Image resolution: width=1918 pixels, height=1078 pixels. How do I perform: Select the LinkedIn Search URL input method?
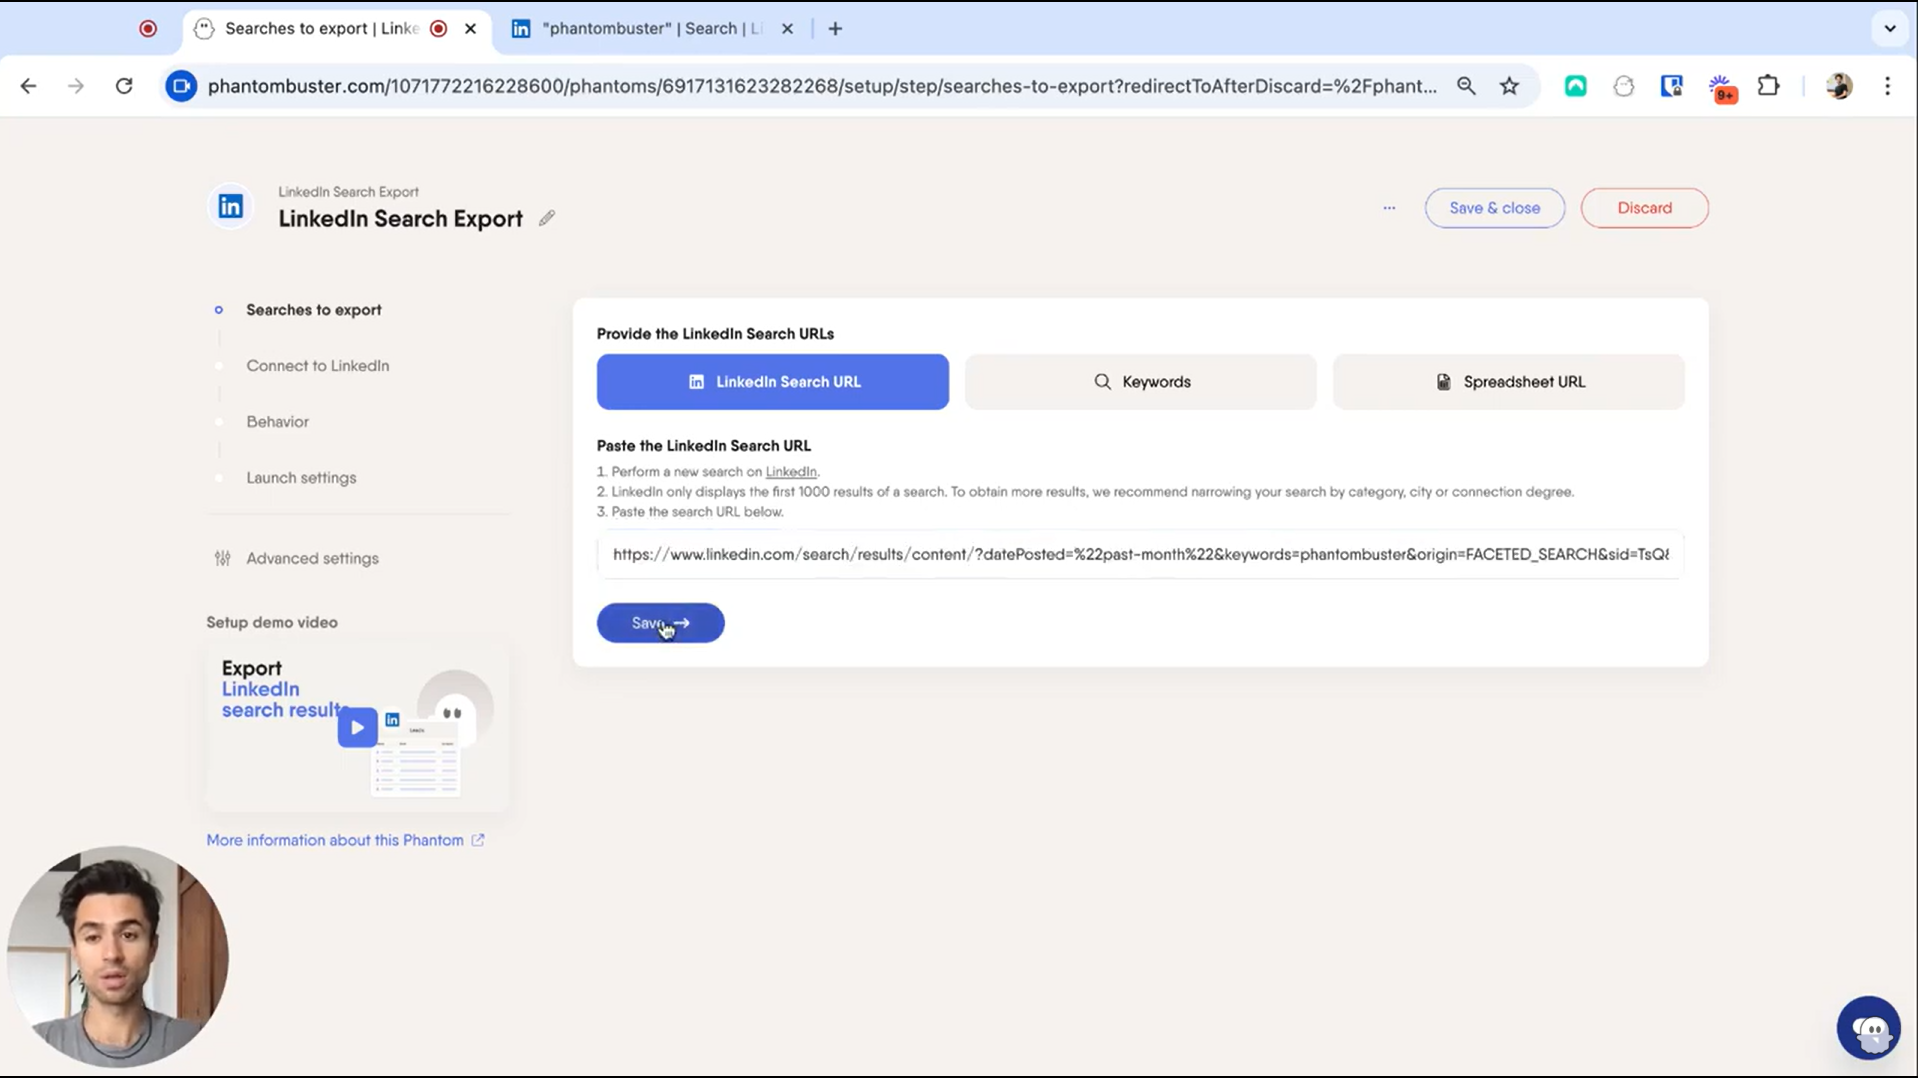click(772, 381)
